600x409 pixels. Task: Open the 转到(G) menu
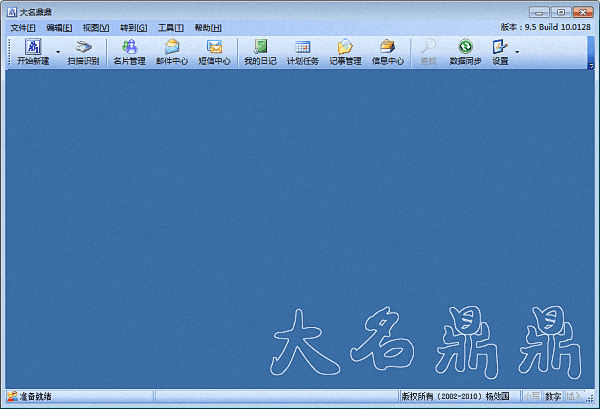(133, 27)
